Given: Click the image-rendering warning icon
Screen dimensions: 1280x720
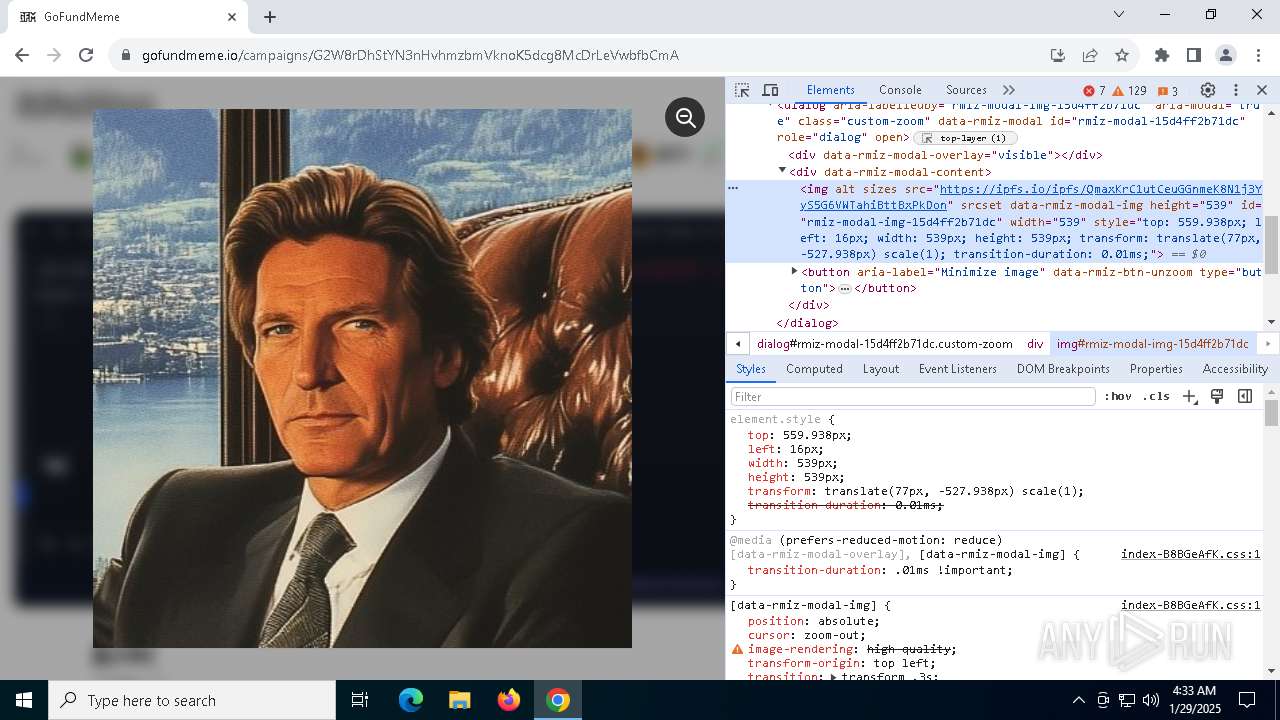Looking at the screenshot, I should [737, 649].
